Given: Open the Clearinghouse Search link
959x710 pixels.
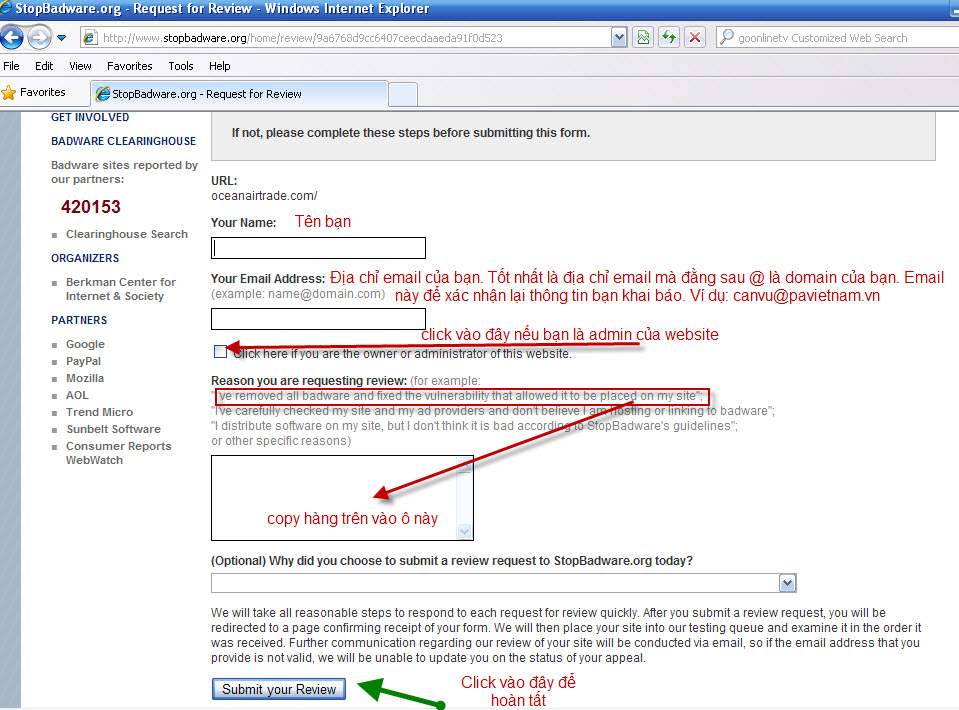Looking at the screenshot, I should tap(127, 234).
